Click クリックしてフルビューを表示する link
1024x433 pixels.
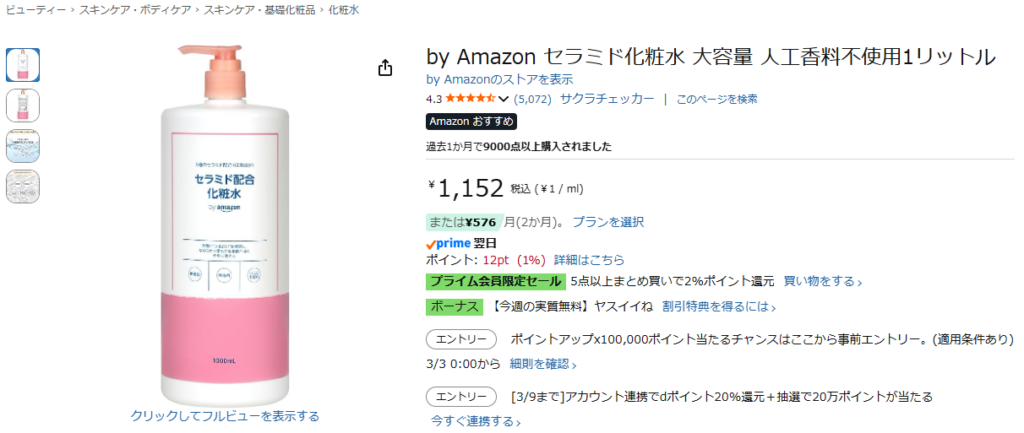225,416
